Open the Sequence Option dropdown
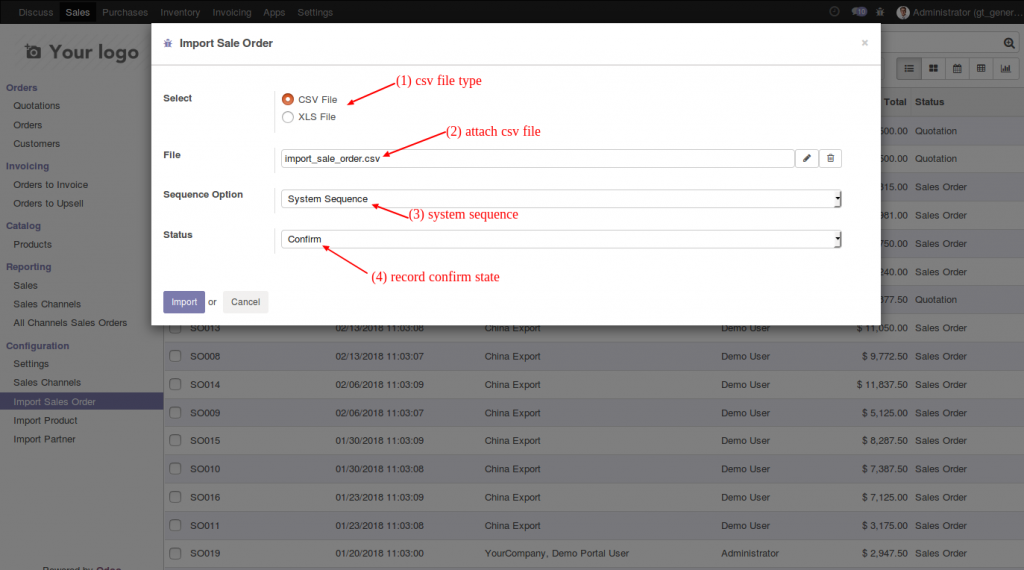Screen dimensions: 1024x570 pos(560,199)
